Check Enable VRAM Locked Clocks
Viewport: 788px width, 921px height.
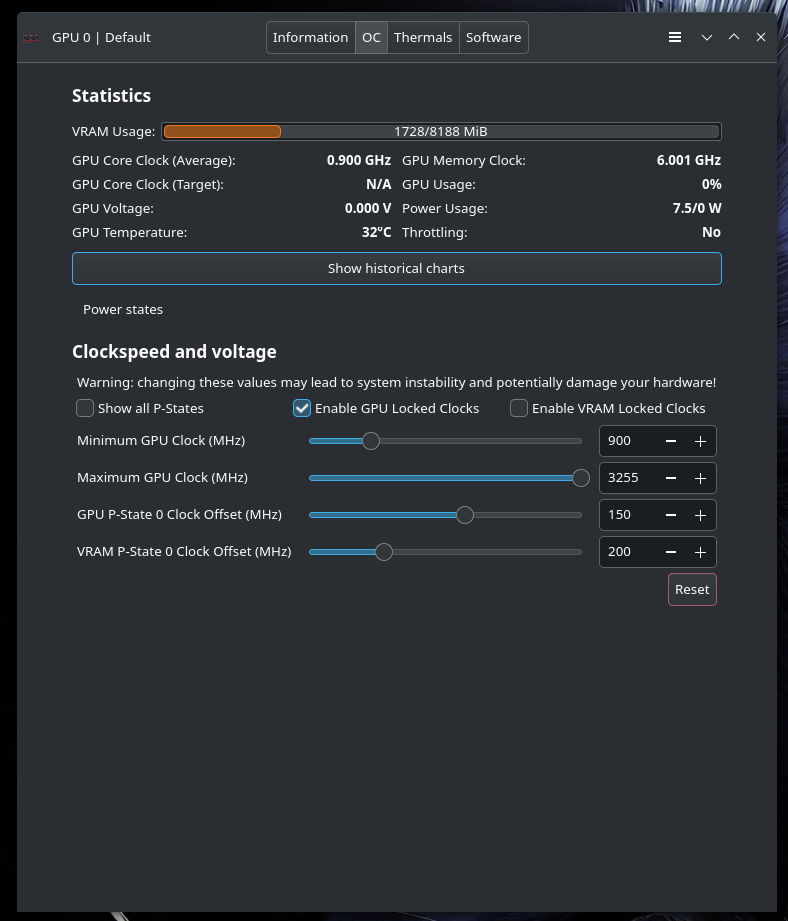coord(518,408)
